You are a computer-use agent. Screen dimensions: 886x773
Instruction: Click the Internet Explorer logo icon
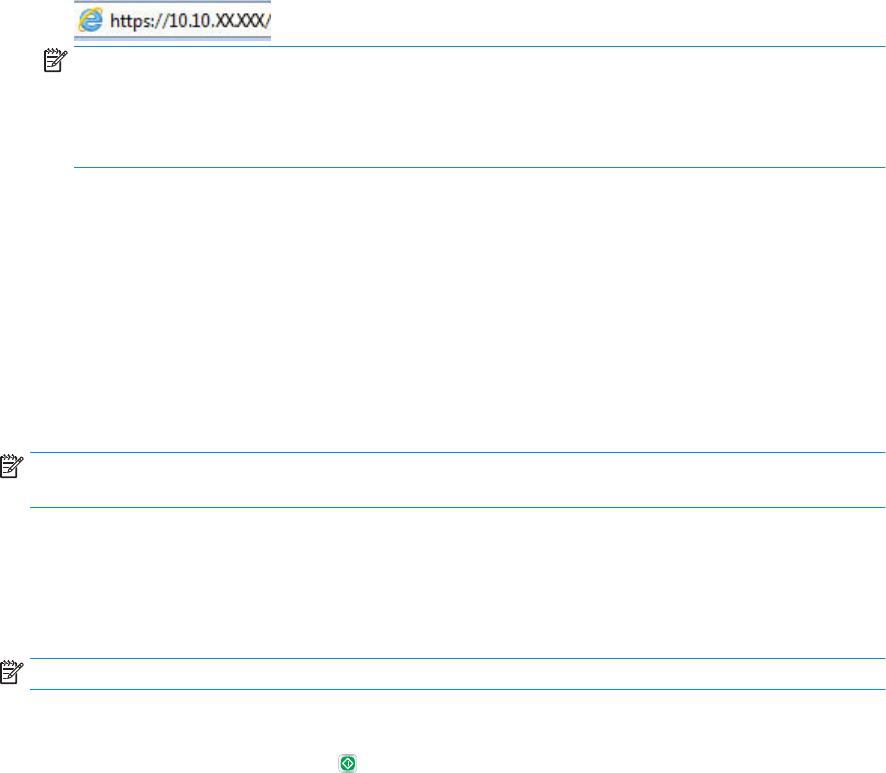click(90, 21)
